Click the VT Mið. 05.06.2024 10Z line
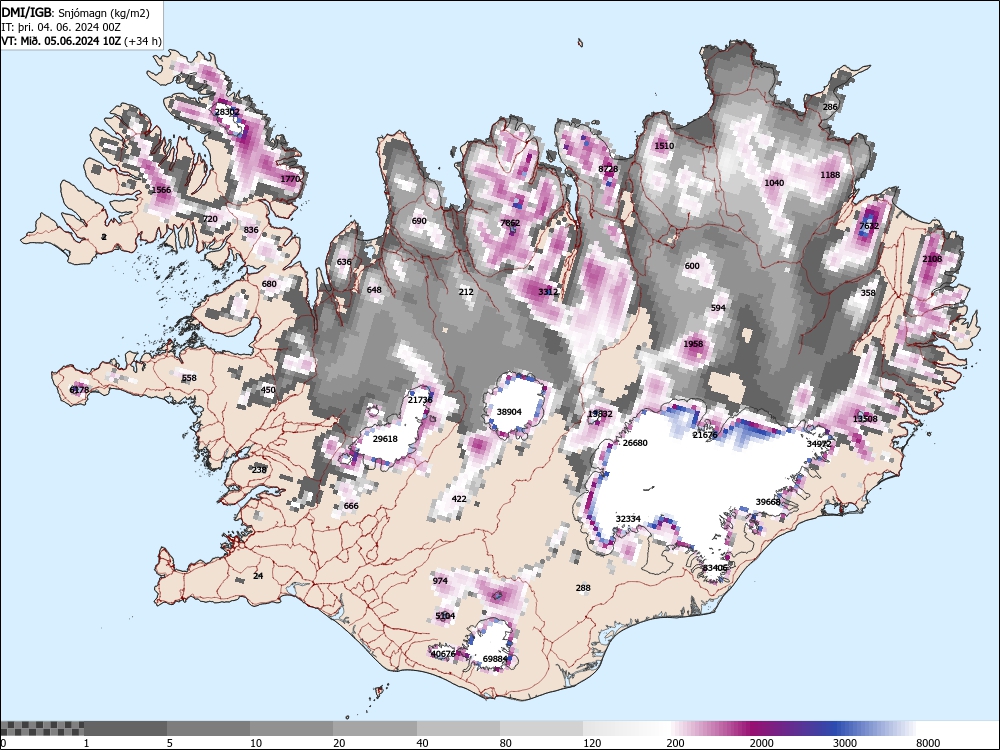1000x750 pixels. pos(81,41)
